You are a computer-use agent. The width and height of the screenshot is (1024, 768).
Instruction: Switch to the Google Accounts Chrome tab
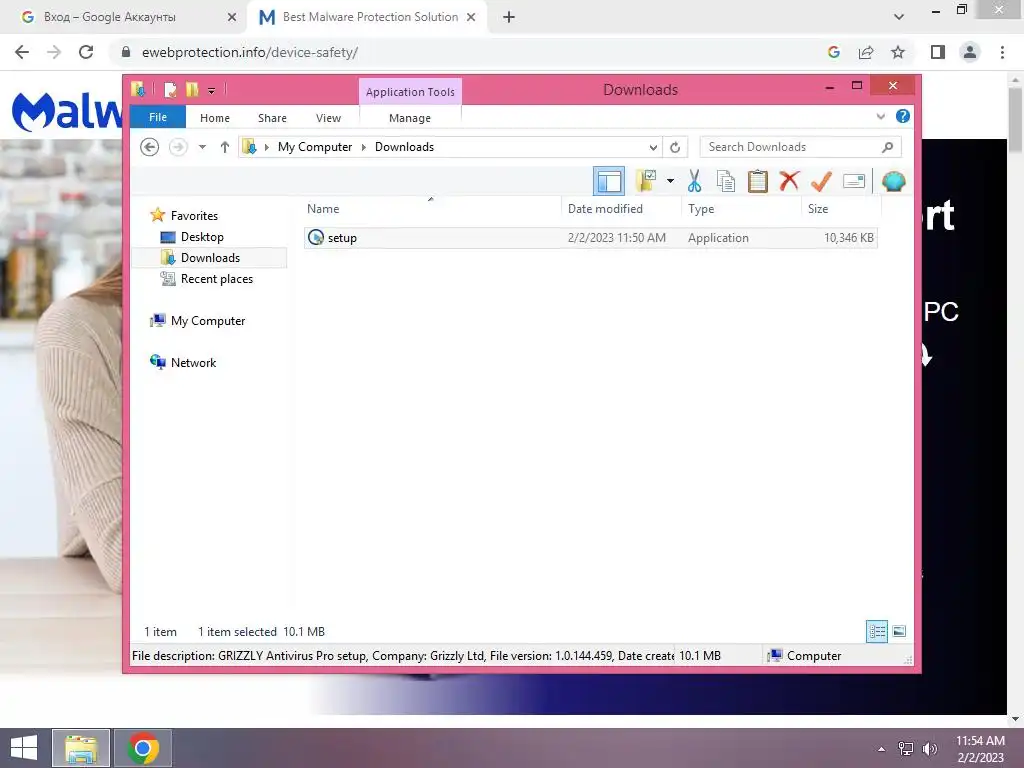123,17
